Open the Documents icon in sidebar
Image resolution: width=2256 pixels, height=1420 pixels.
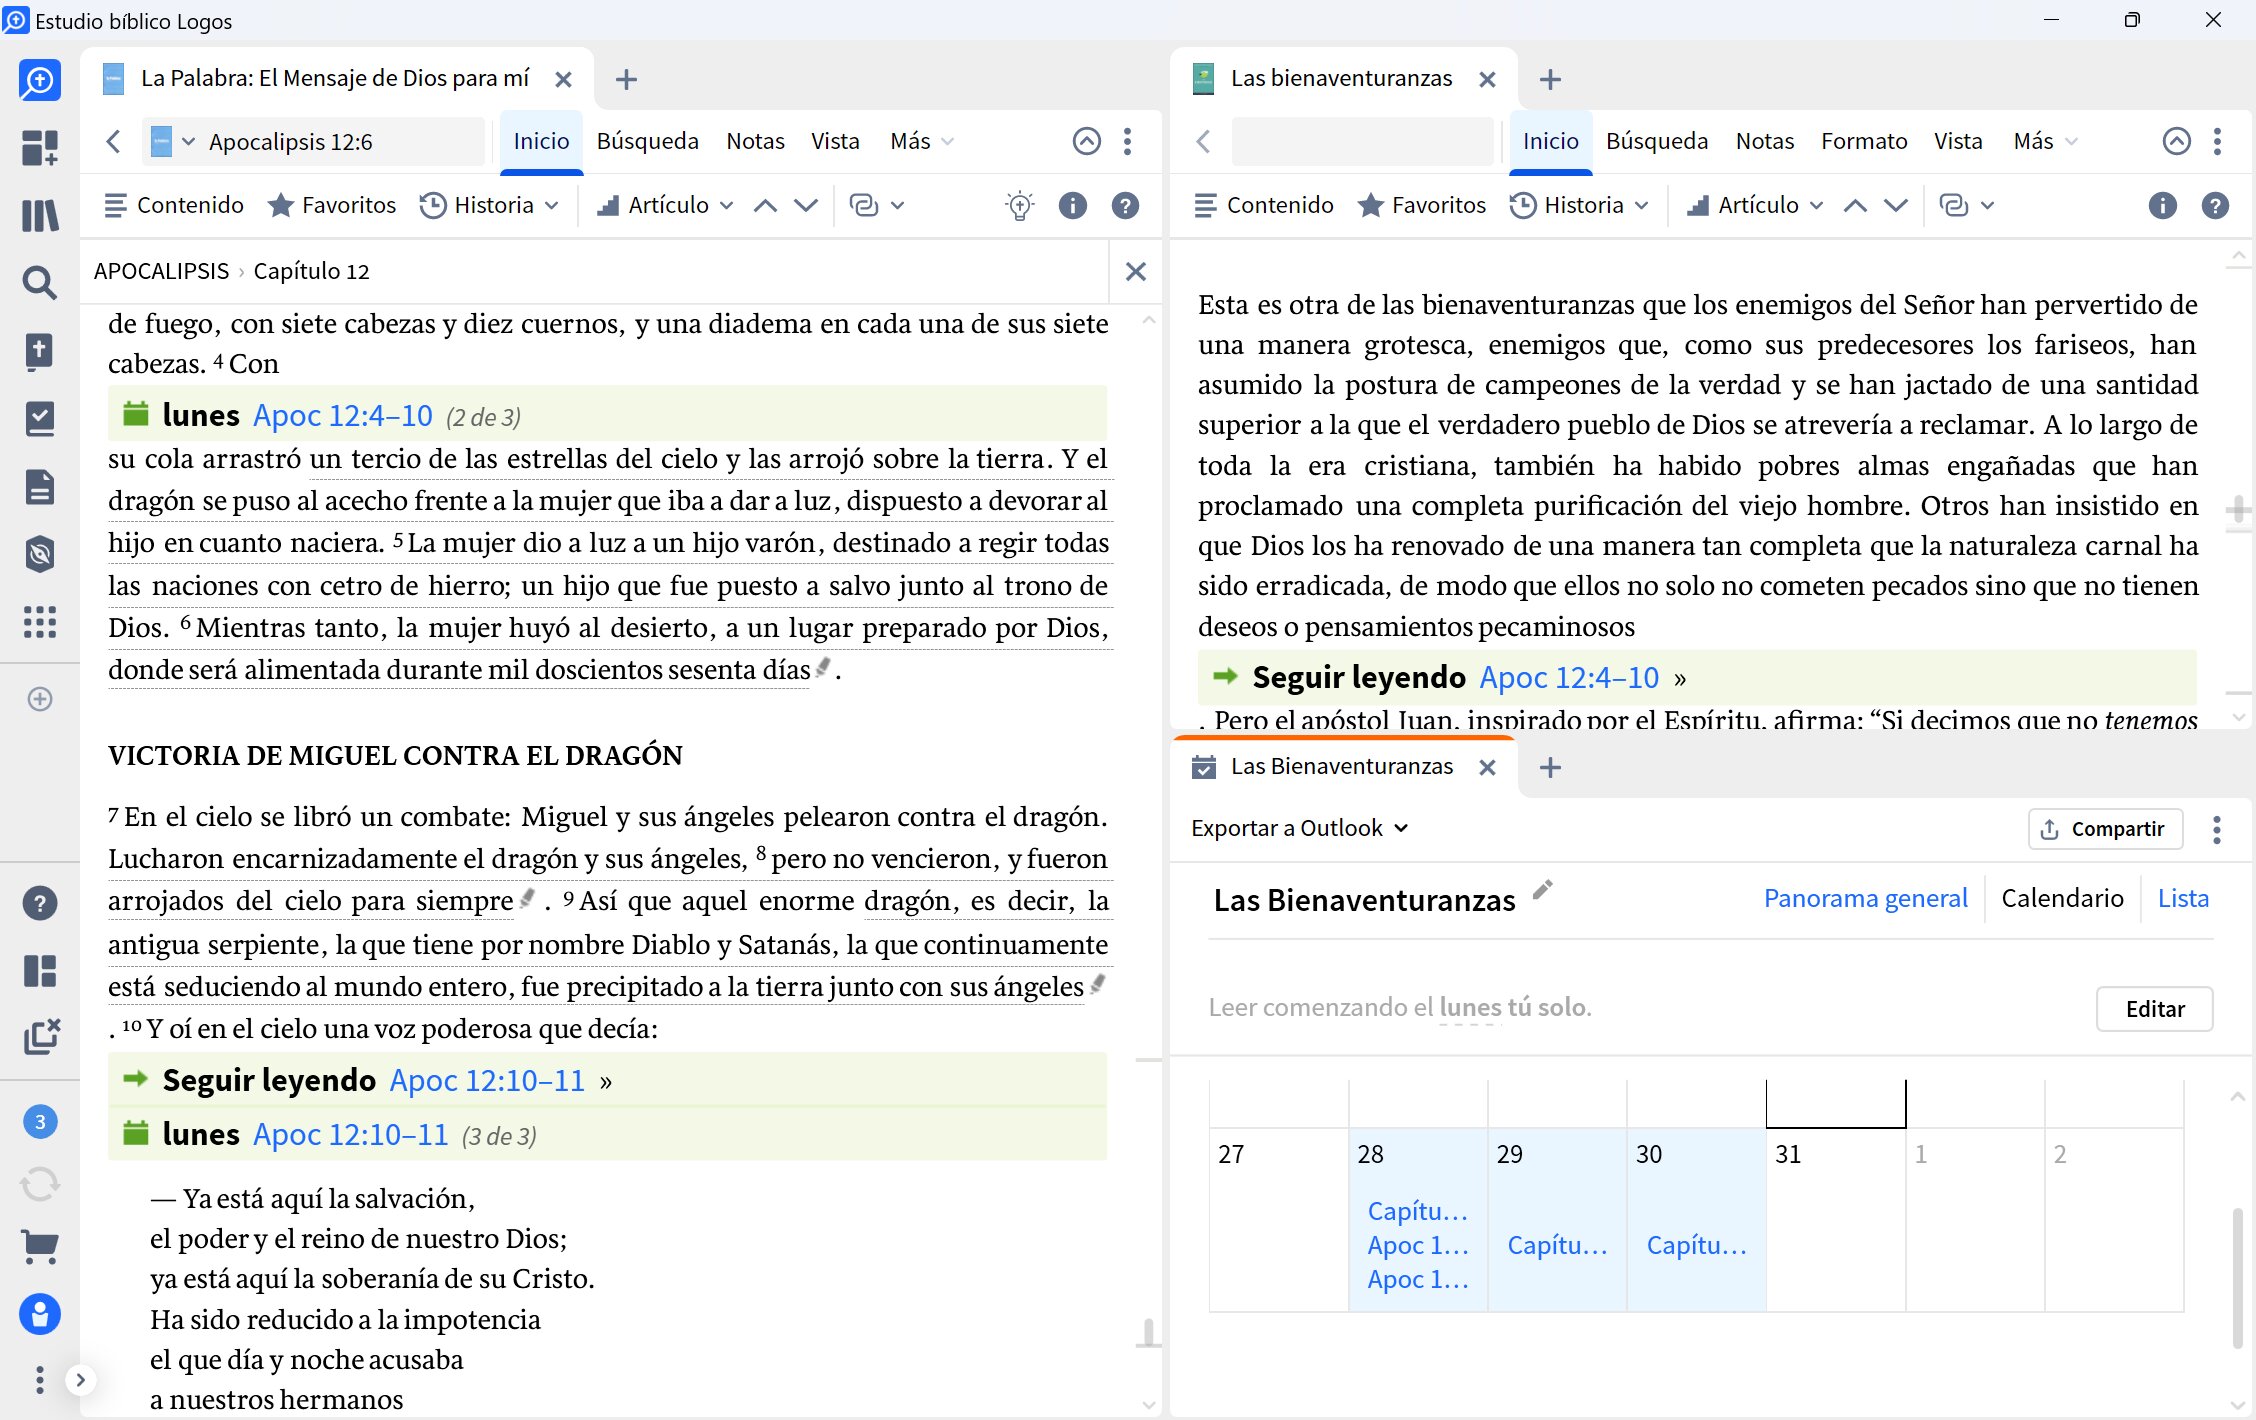(x=40, y=487)
